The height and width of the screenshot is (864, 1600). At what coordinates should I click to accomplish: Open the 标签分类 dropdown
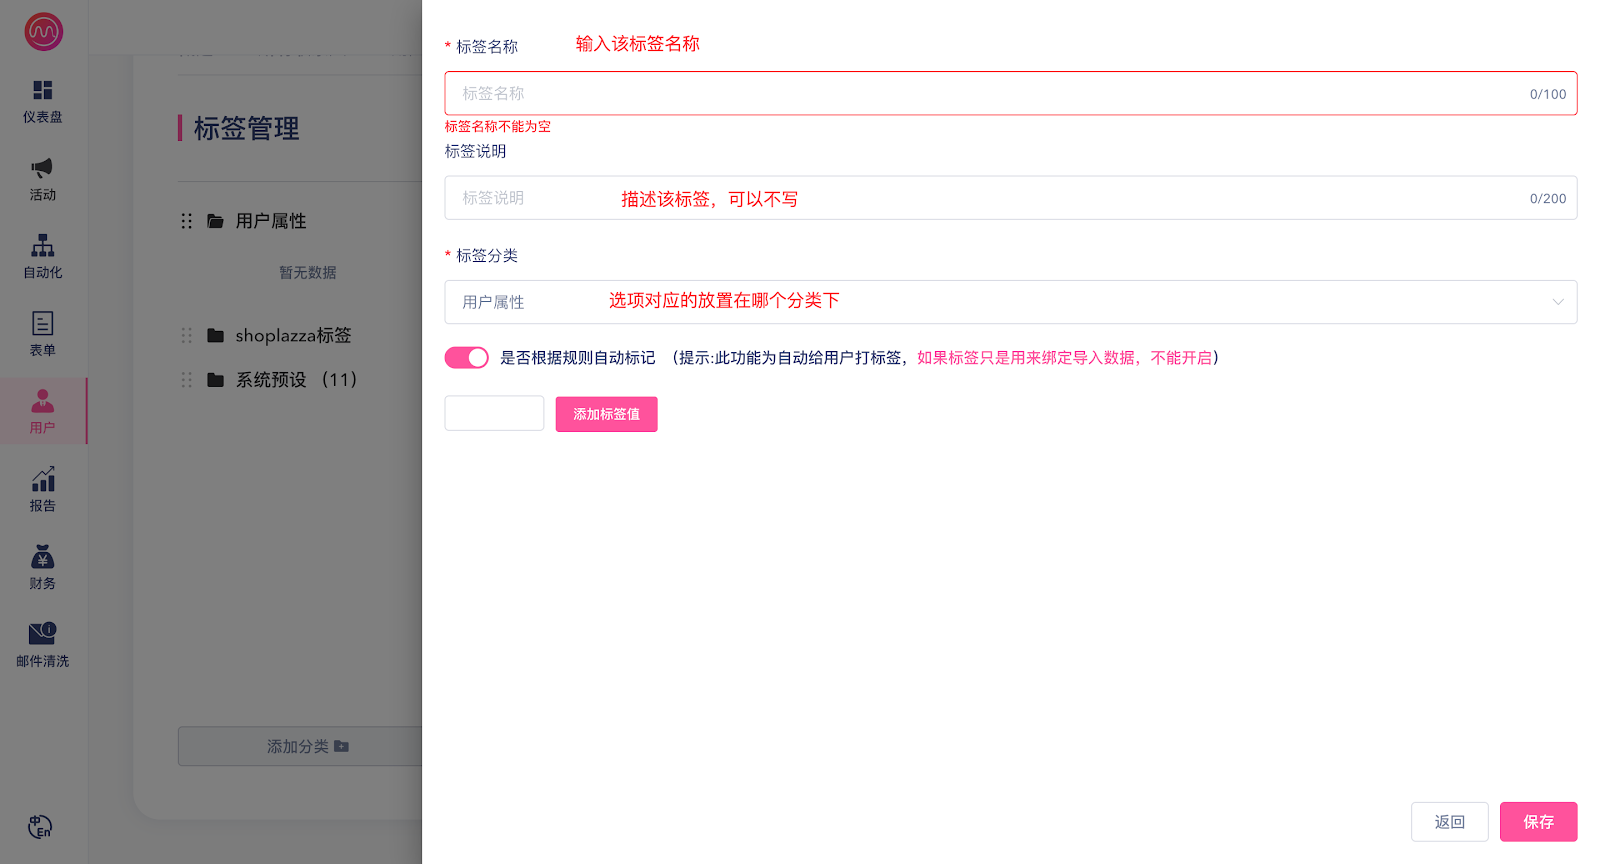coord(1010,302)
